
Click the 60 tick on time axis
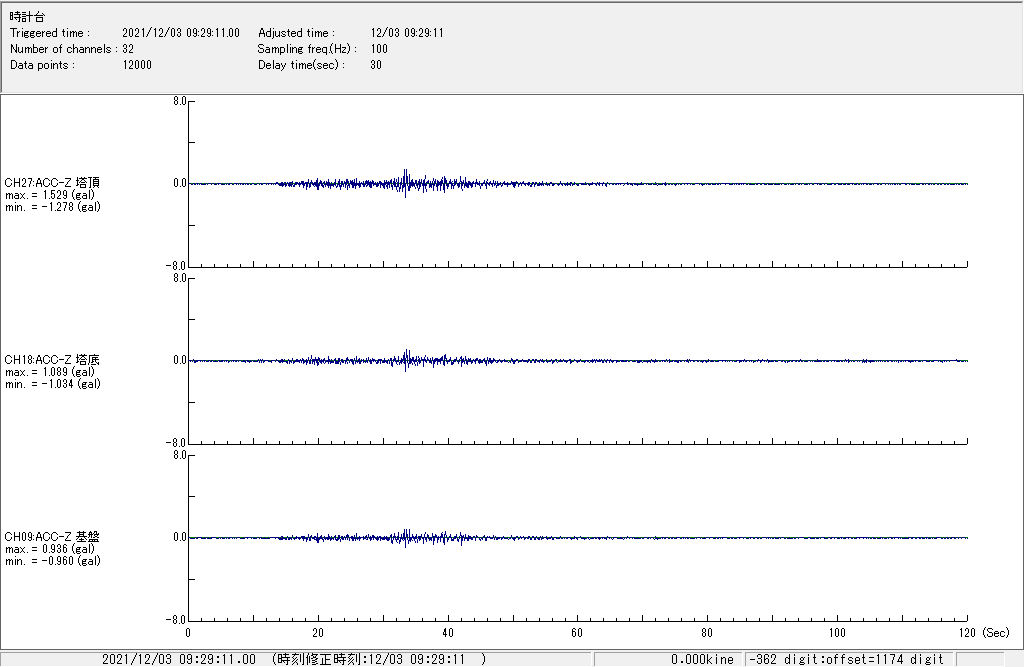click(577, 633)
